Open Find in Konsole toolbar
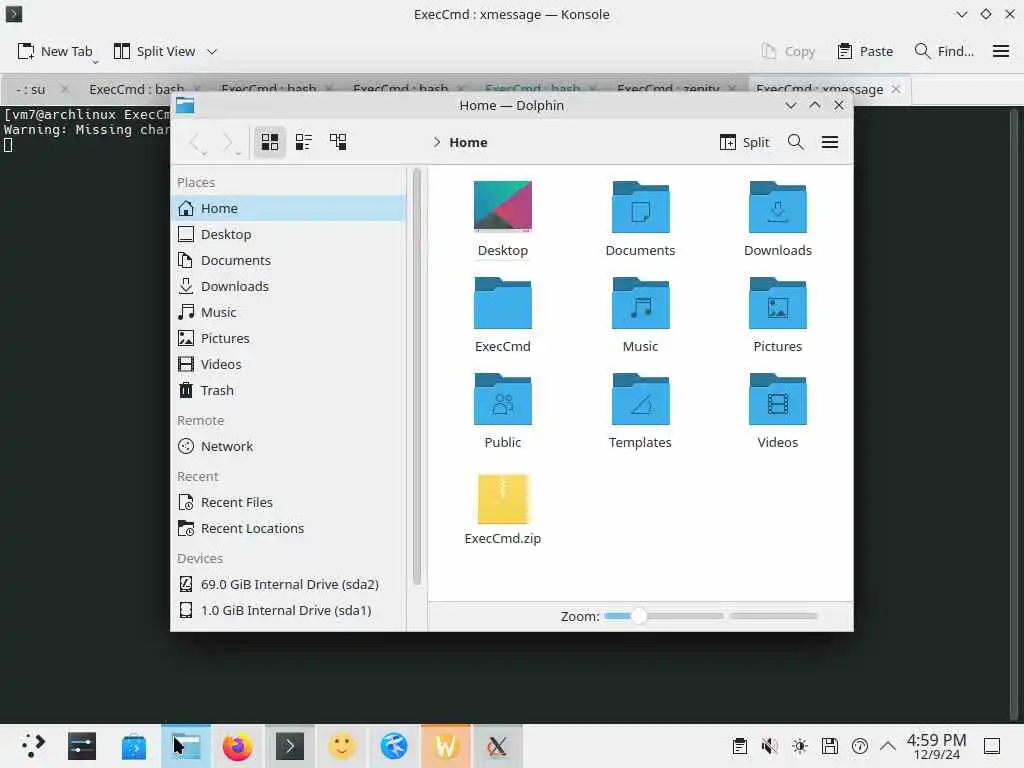The width and height of the screenshot is (1024, 768). click(944, 51)
